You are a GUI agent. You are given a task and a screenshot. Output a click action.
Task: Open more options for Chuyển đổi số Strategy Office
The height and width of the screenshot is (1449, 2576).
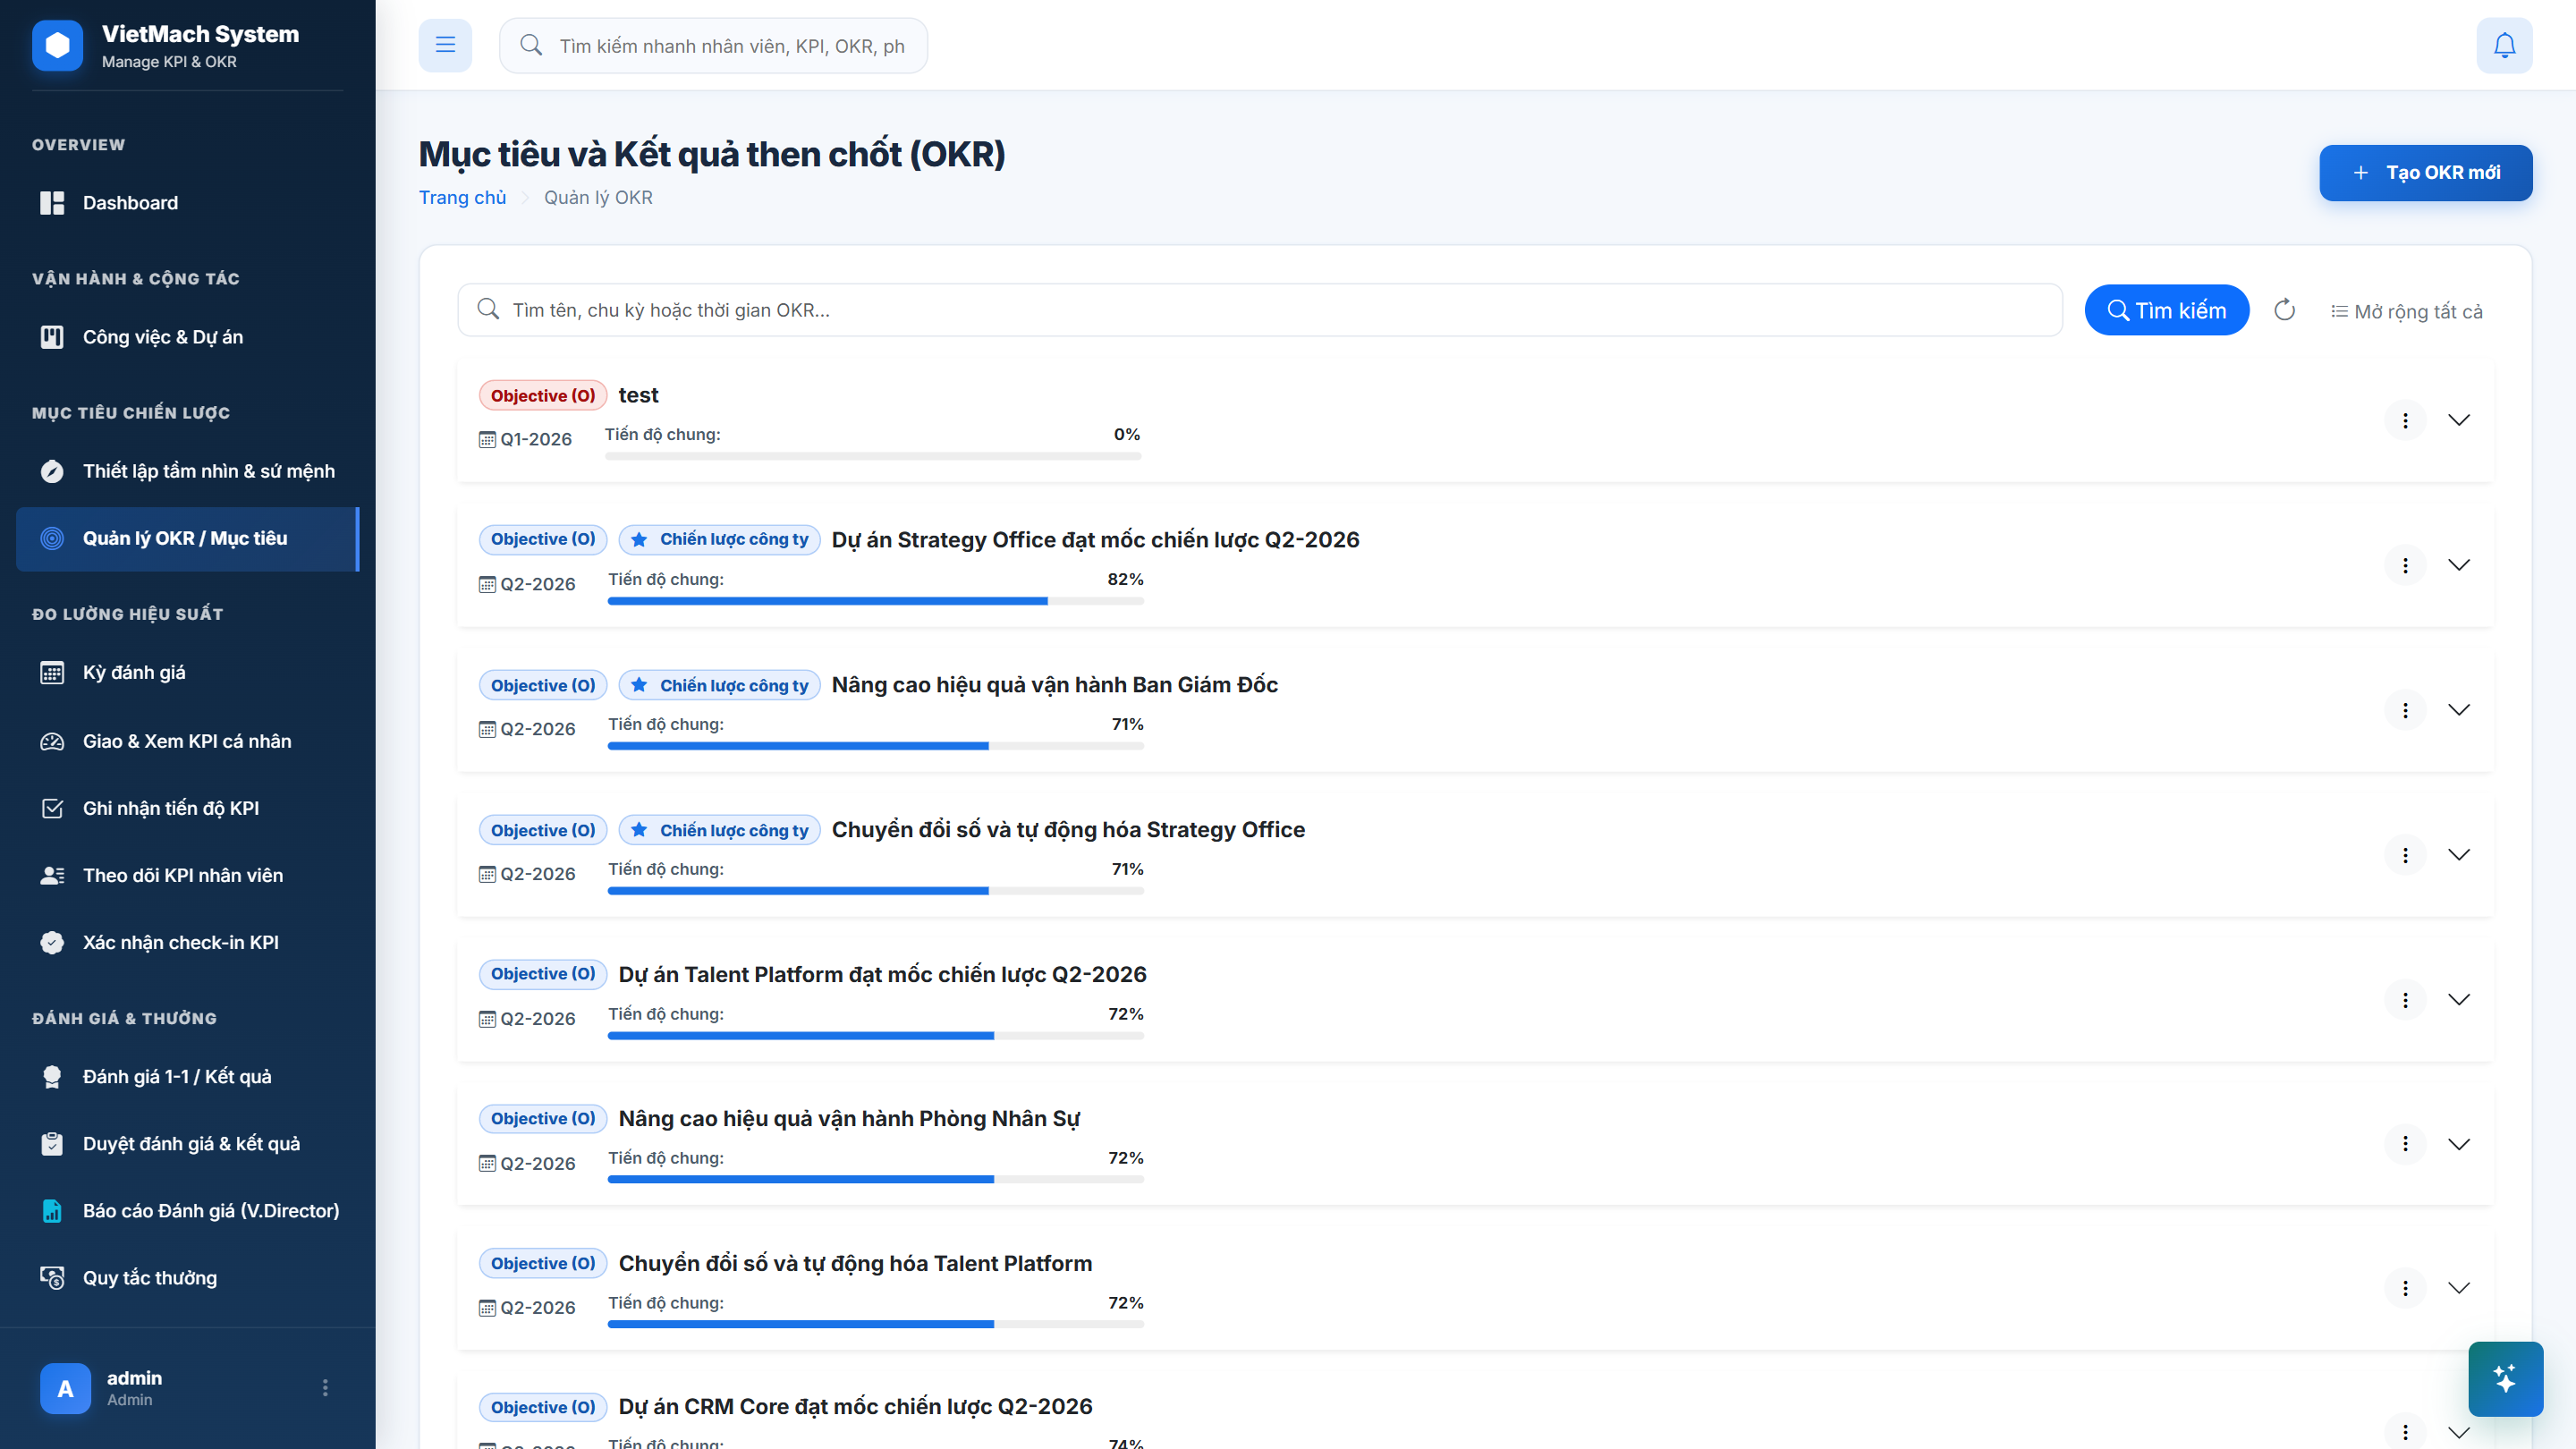[x=2405, y=855]
